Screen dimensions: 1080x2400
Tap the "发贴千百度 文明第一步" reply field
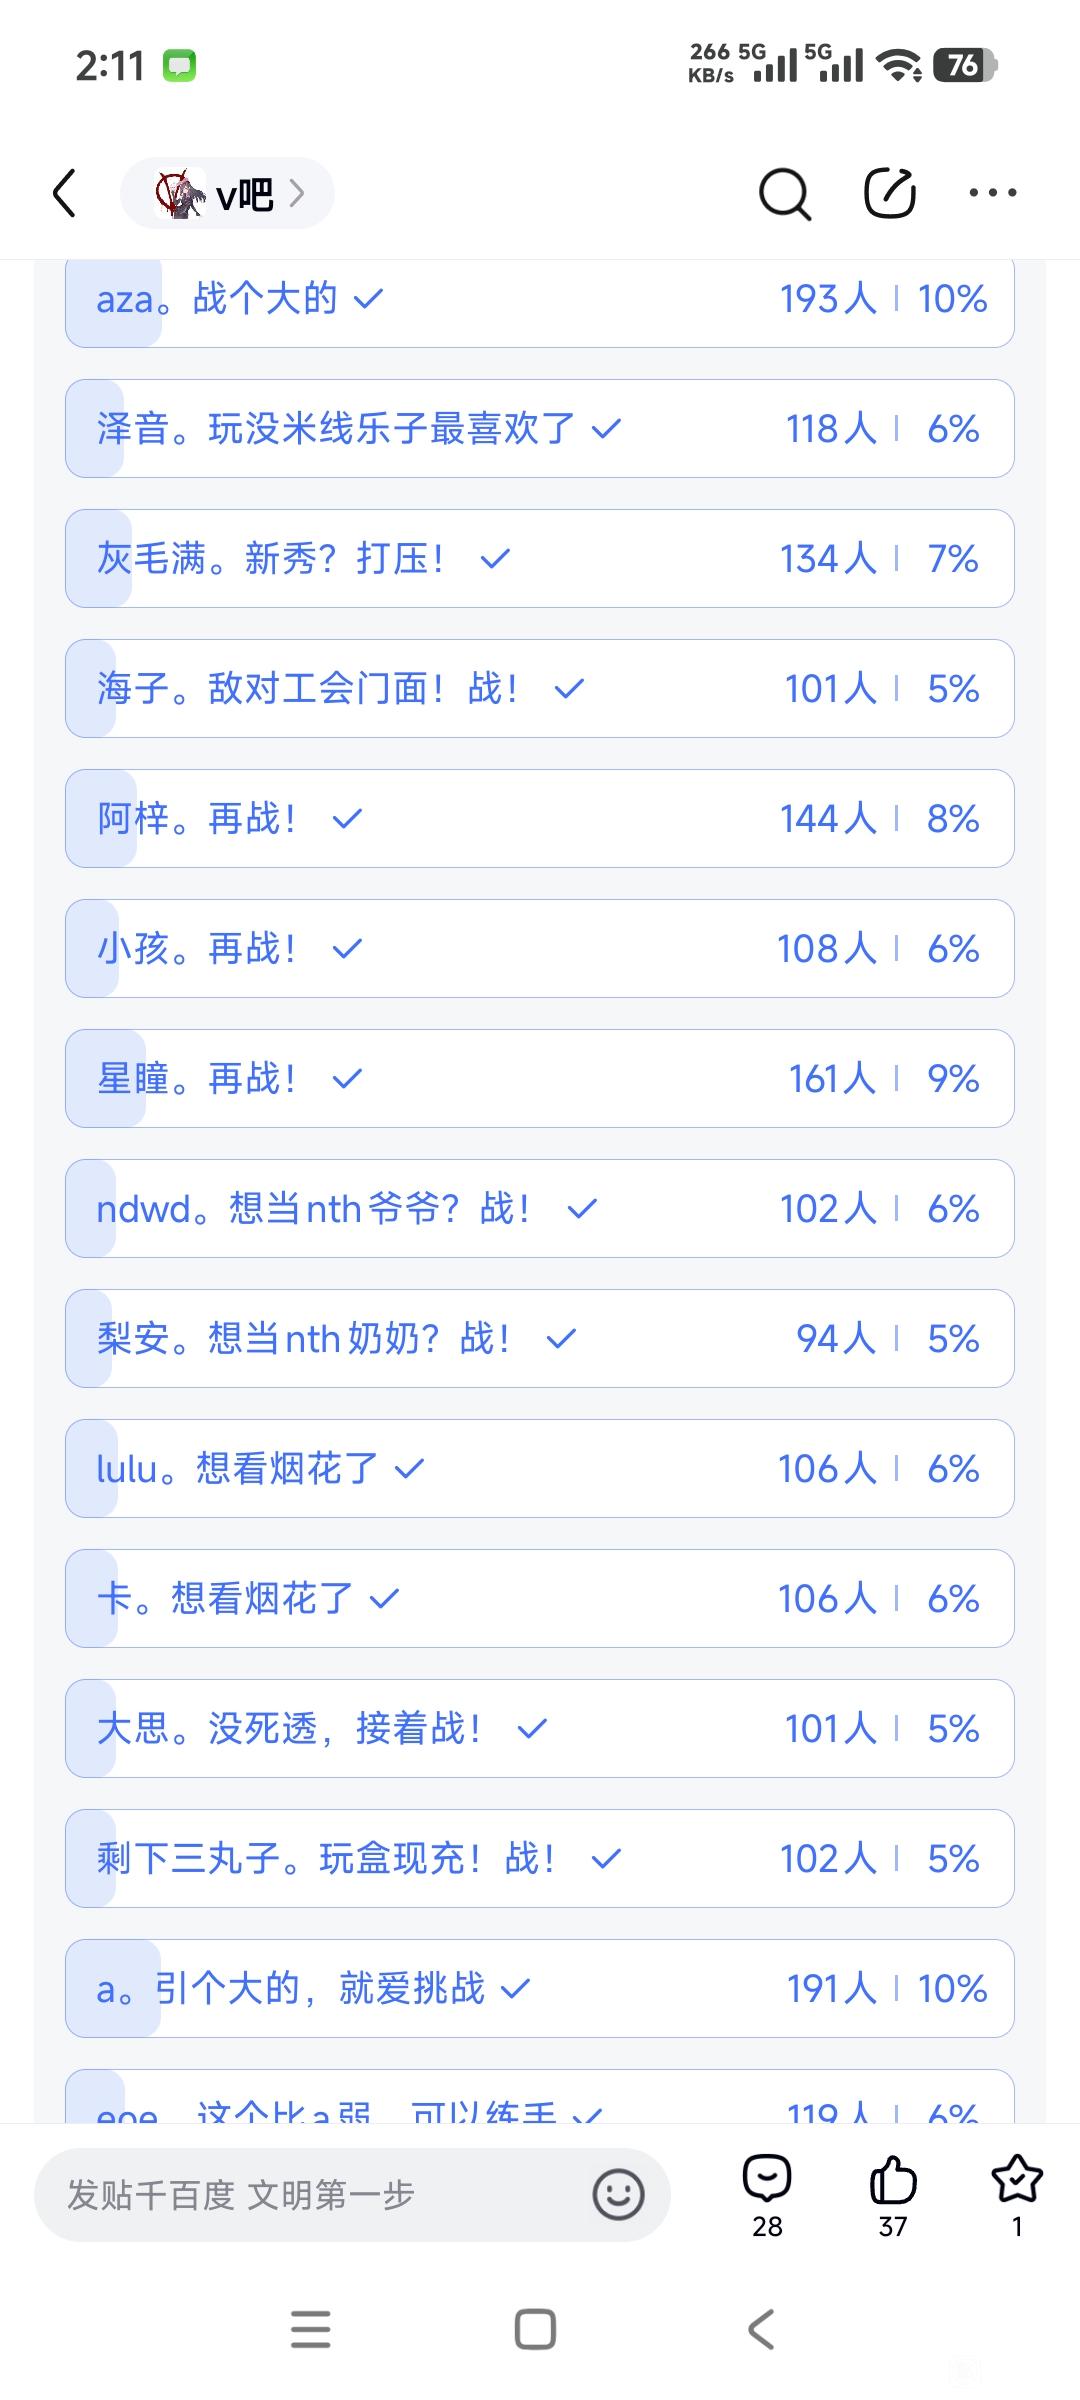pos(300,2195)
